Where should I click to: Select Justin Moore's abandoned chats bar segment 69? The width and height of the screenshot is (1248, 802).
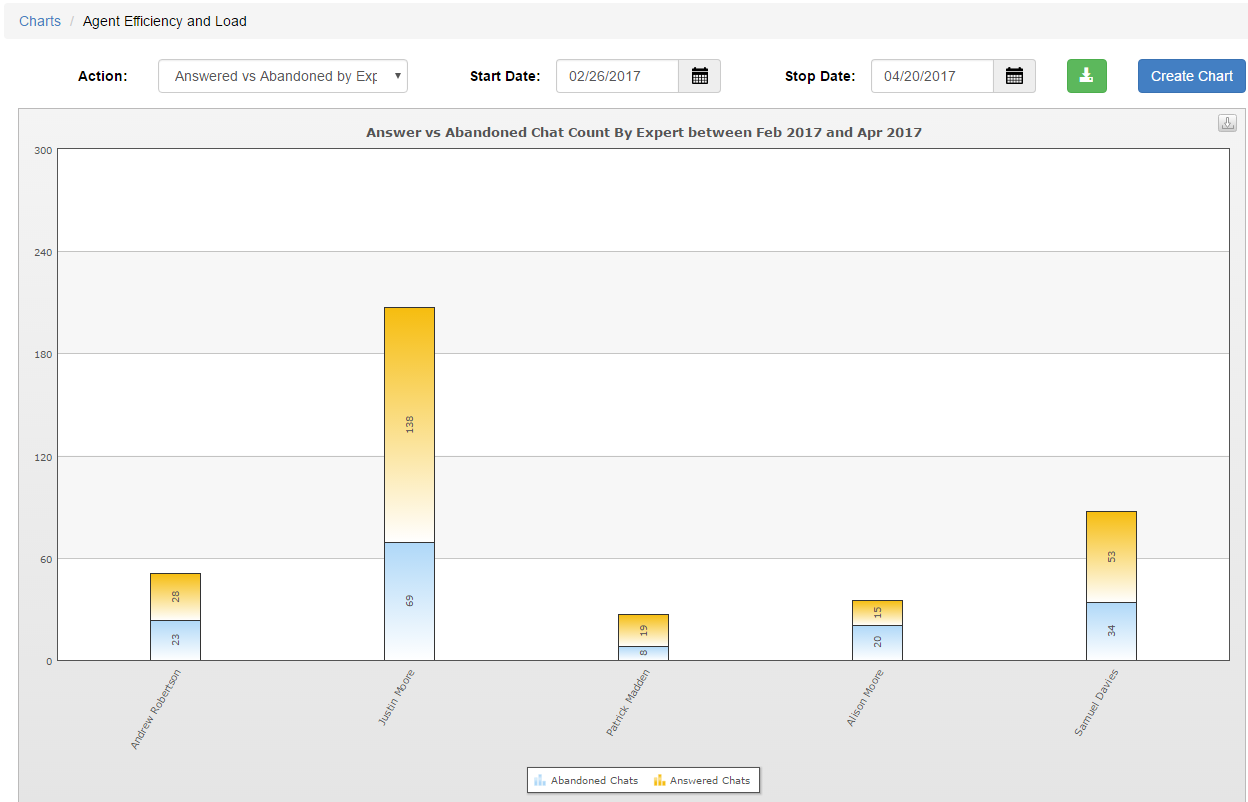point(409,601)
